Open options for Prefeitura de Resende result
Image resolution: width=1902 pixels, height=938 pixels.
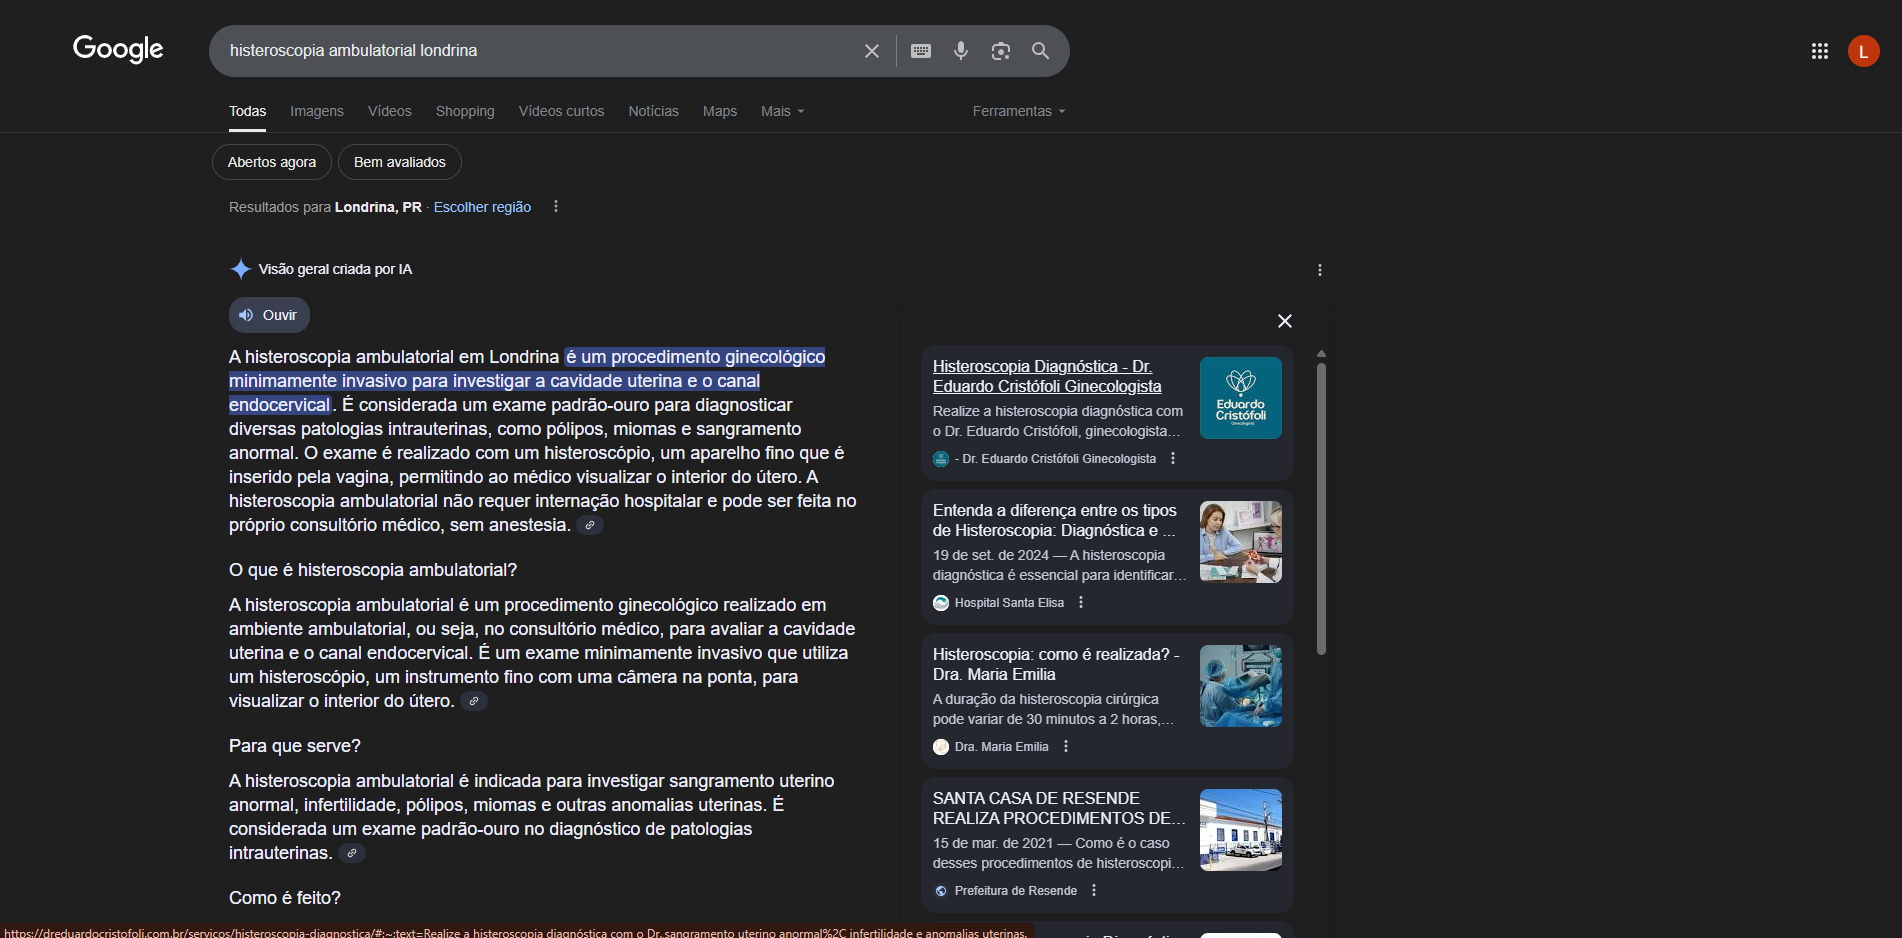pyautogui.click(x=1094, y=891)
